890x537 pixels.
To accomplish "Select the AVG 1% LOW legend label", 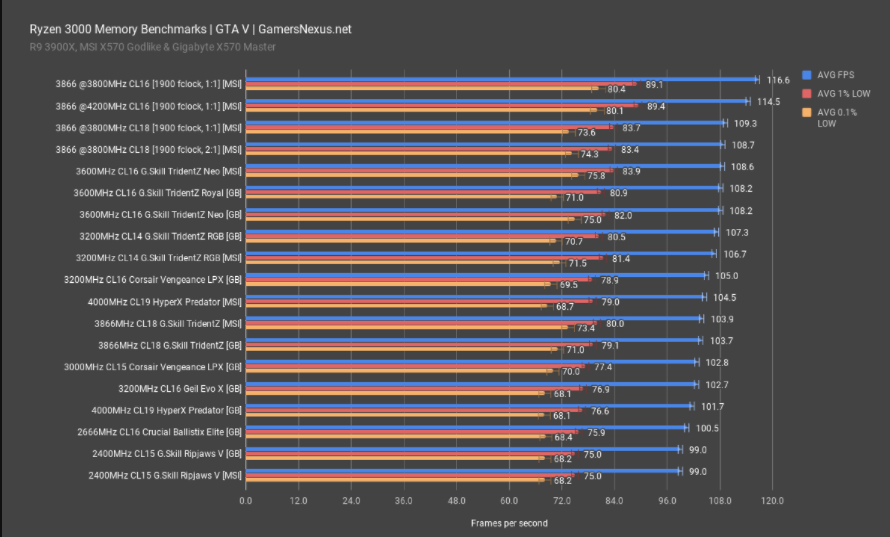I will click(844, 93).
